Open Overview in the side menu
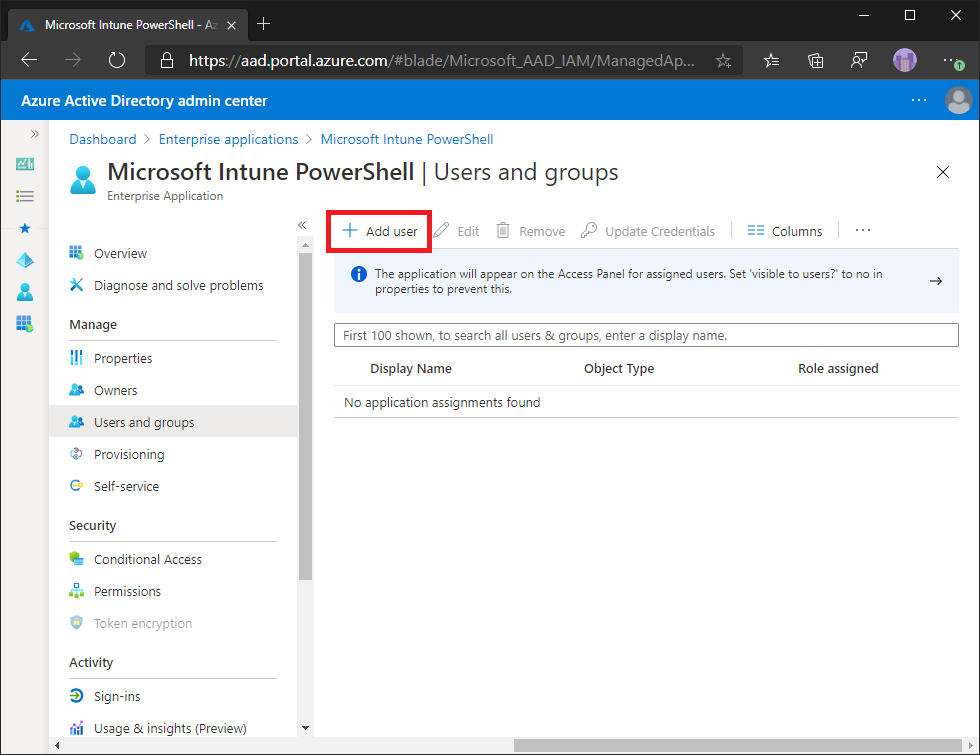Image resolution: width=980 pixels, height=755 pixels. coord(172,253)
